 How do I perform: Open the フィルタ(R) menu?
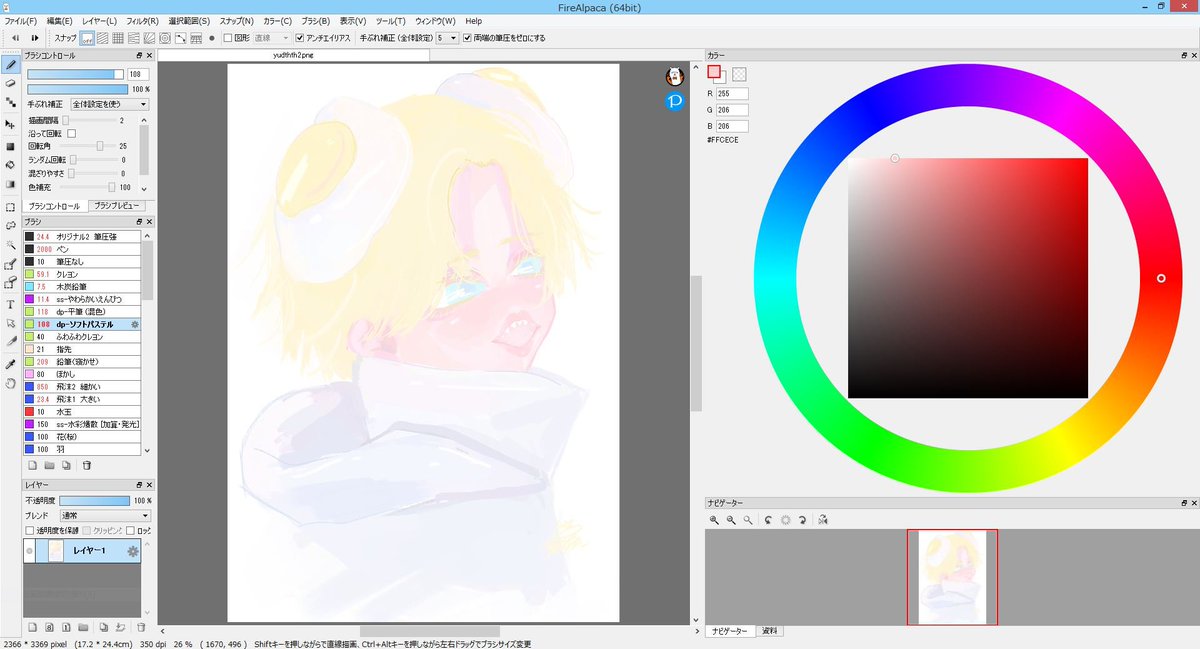pyautogui.click(x=142, y=21)
